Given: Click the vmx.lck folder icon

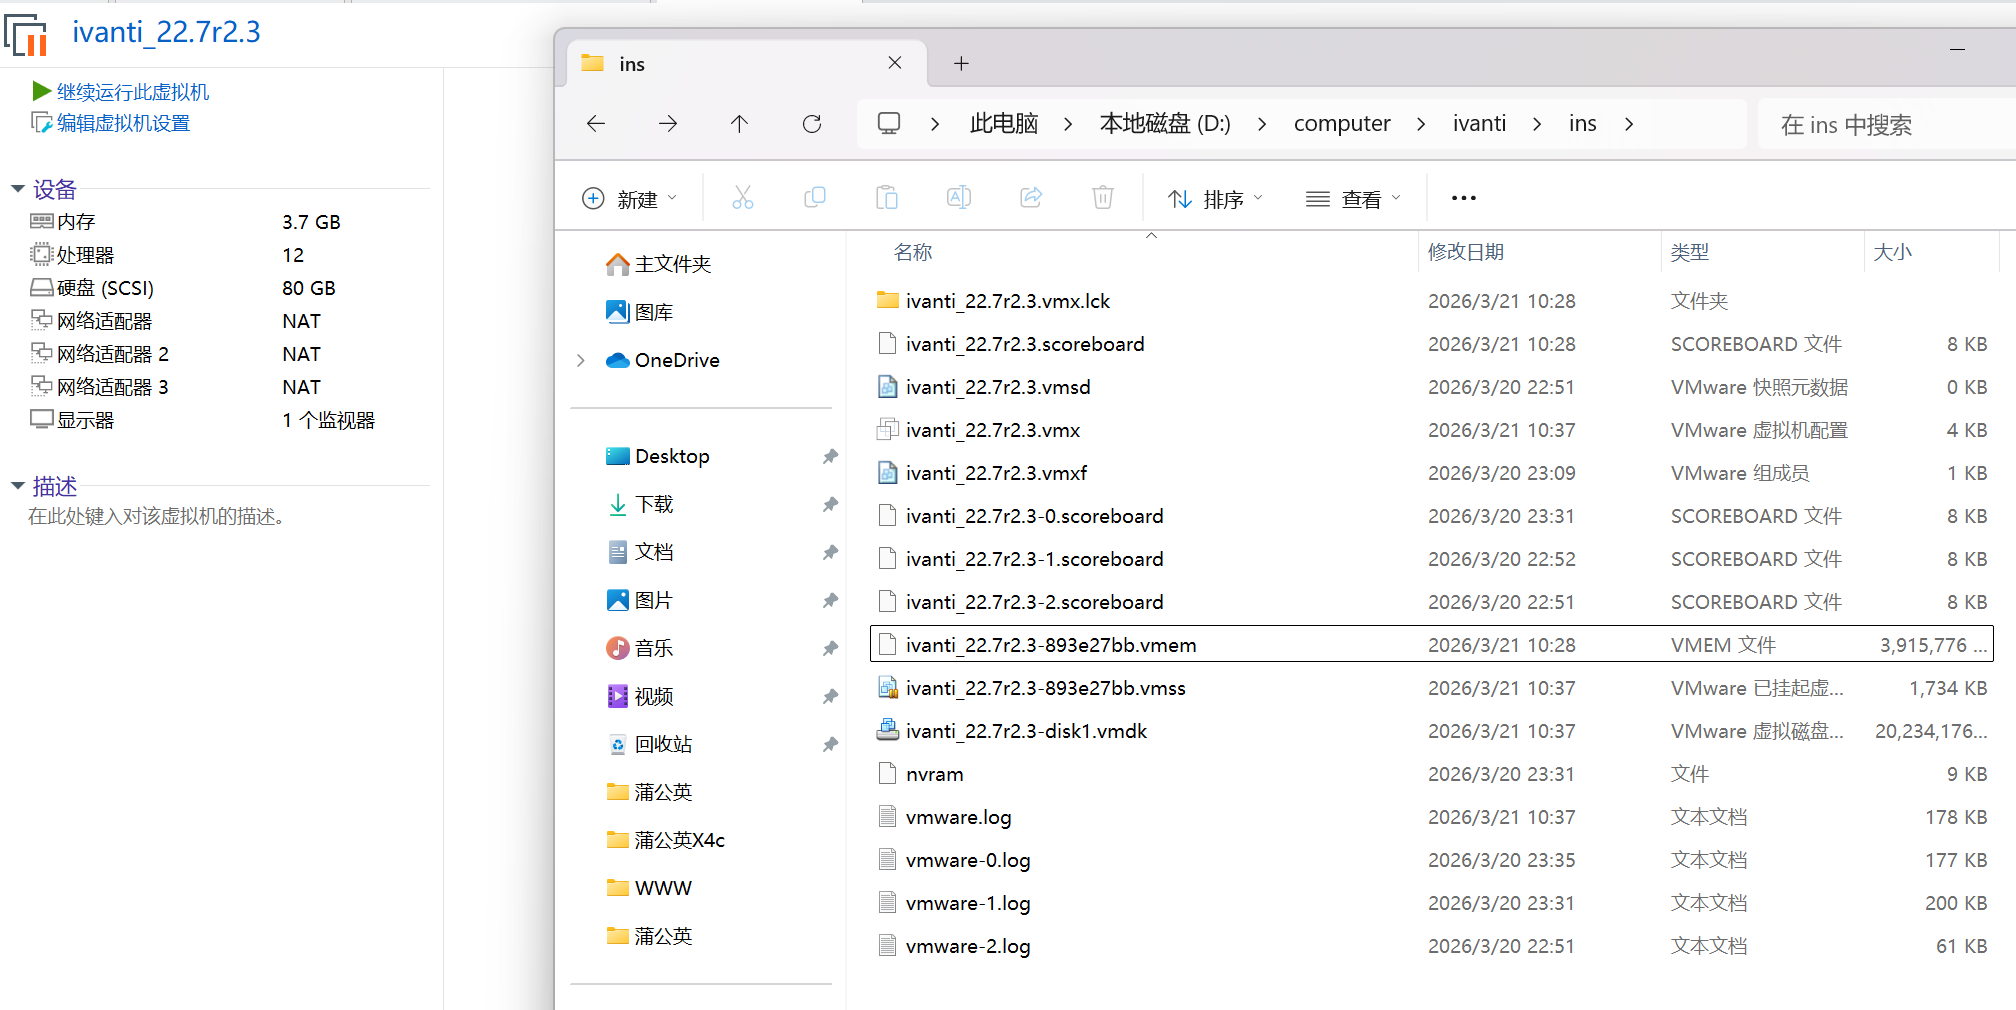Looking at the screenshot, I should coord(887,300).
